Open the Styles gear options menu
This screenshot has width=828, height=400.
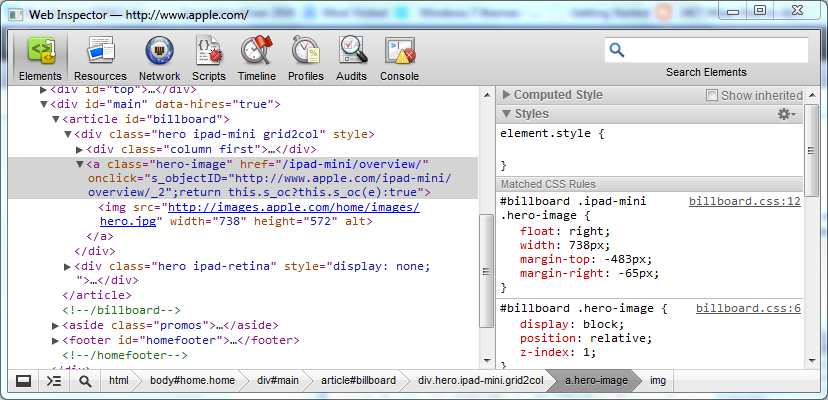787,114
